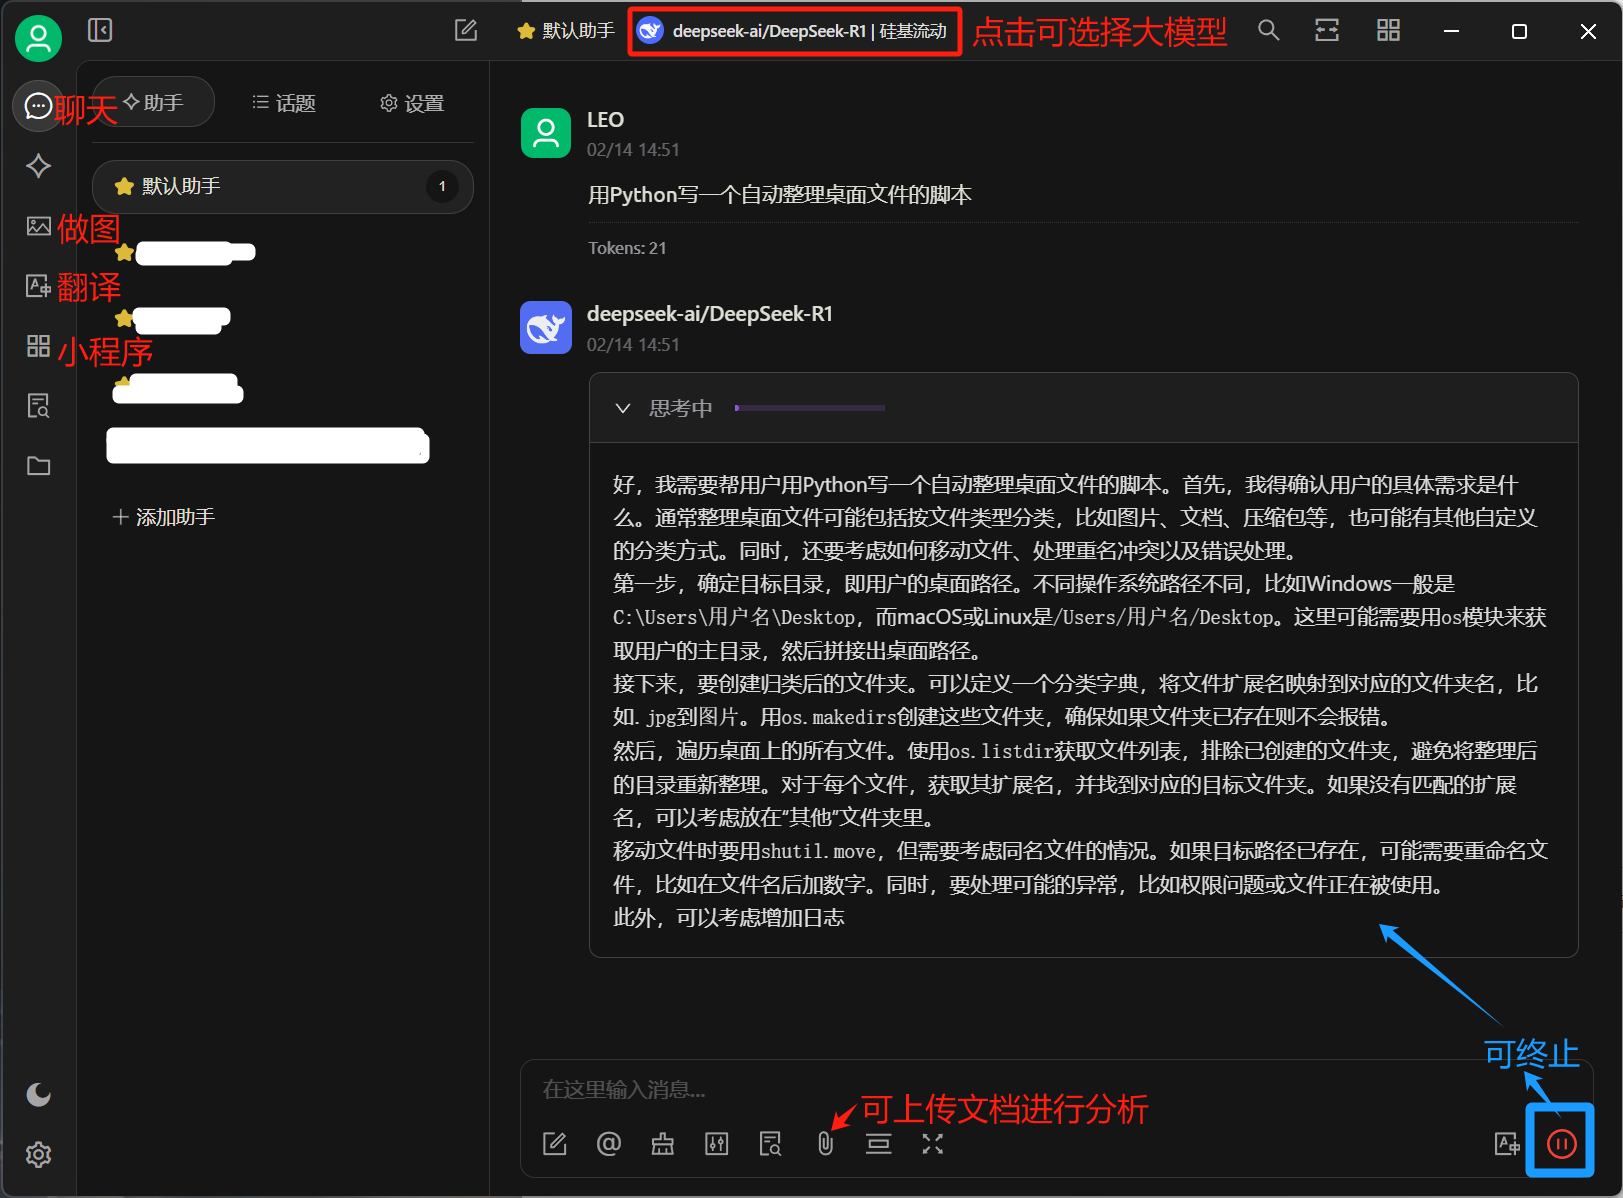Screen dimensions: 1623x1198
Task: Click the LEO user avatar in chat
Action: click(x=546, y=133)
